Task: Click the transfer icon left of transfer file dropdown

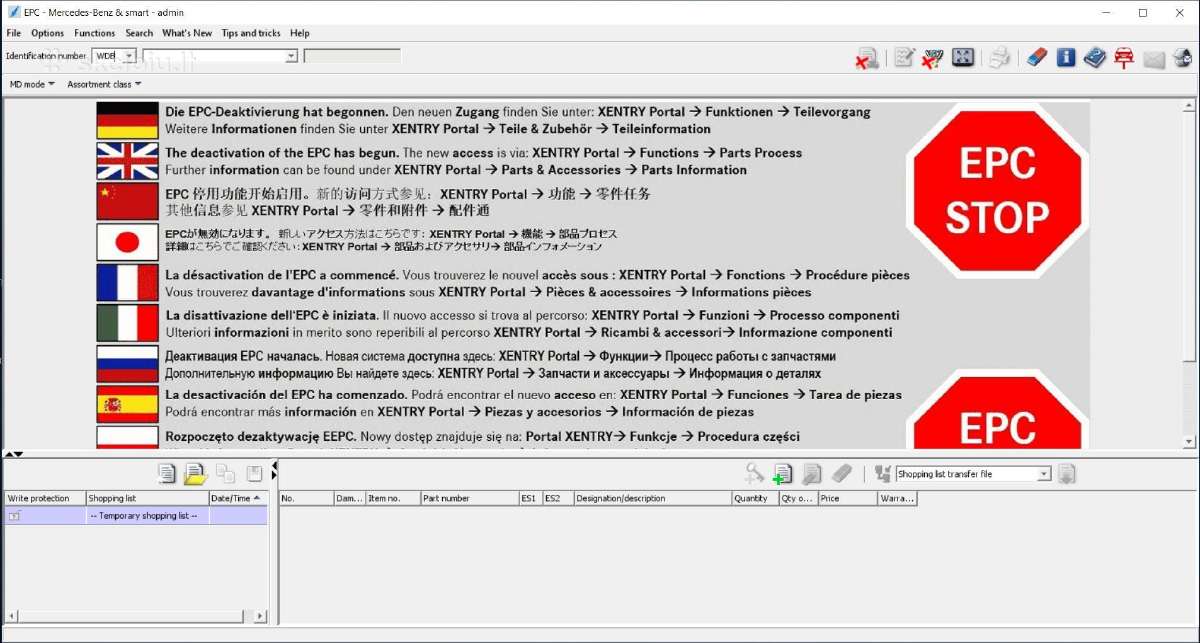Action: [882, 474]
